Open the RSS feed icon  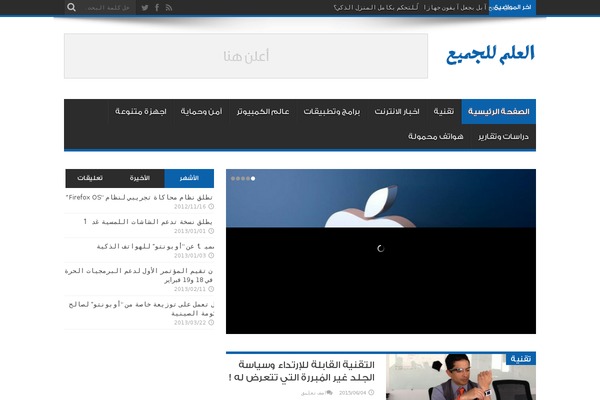point(169,8)
